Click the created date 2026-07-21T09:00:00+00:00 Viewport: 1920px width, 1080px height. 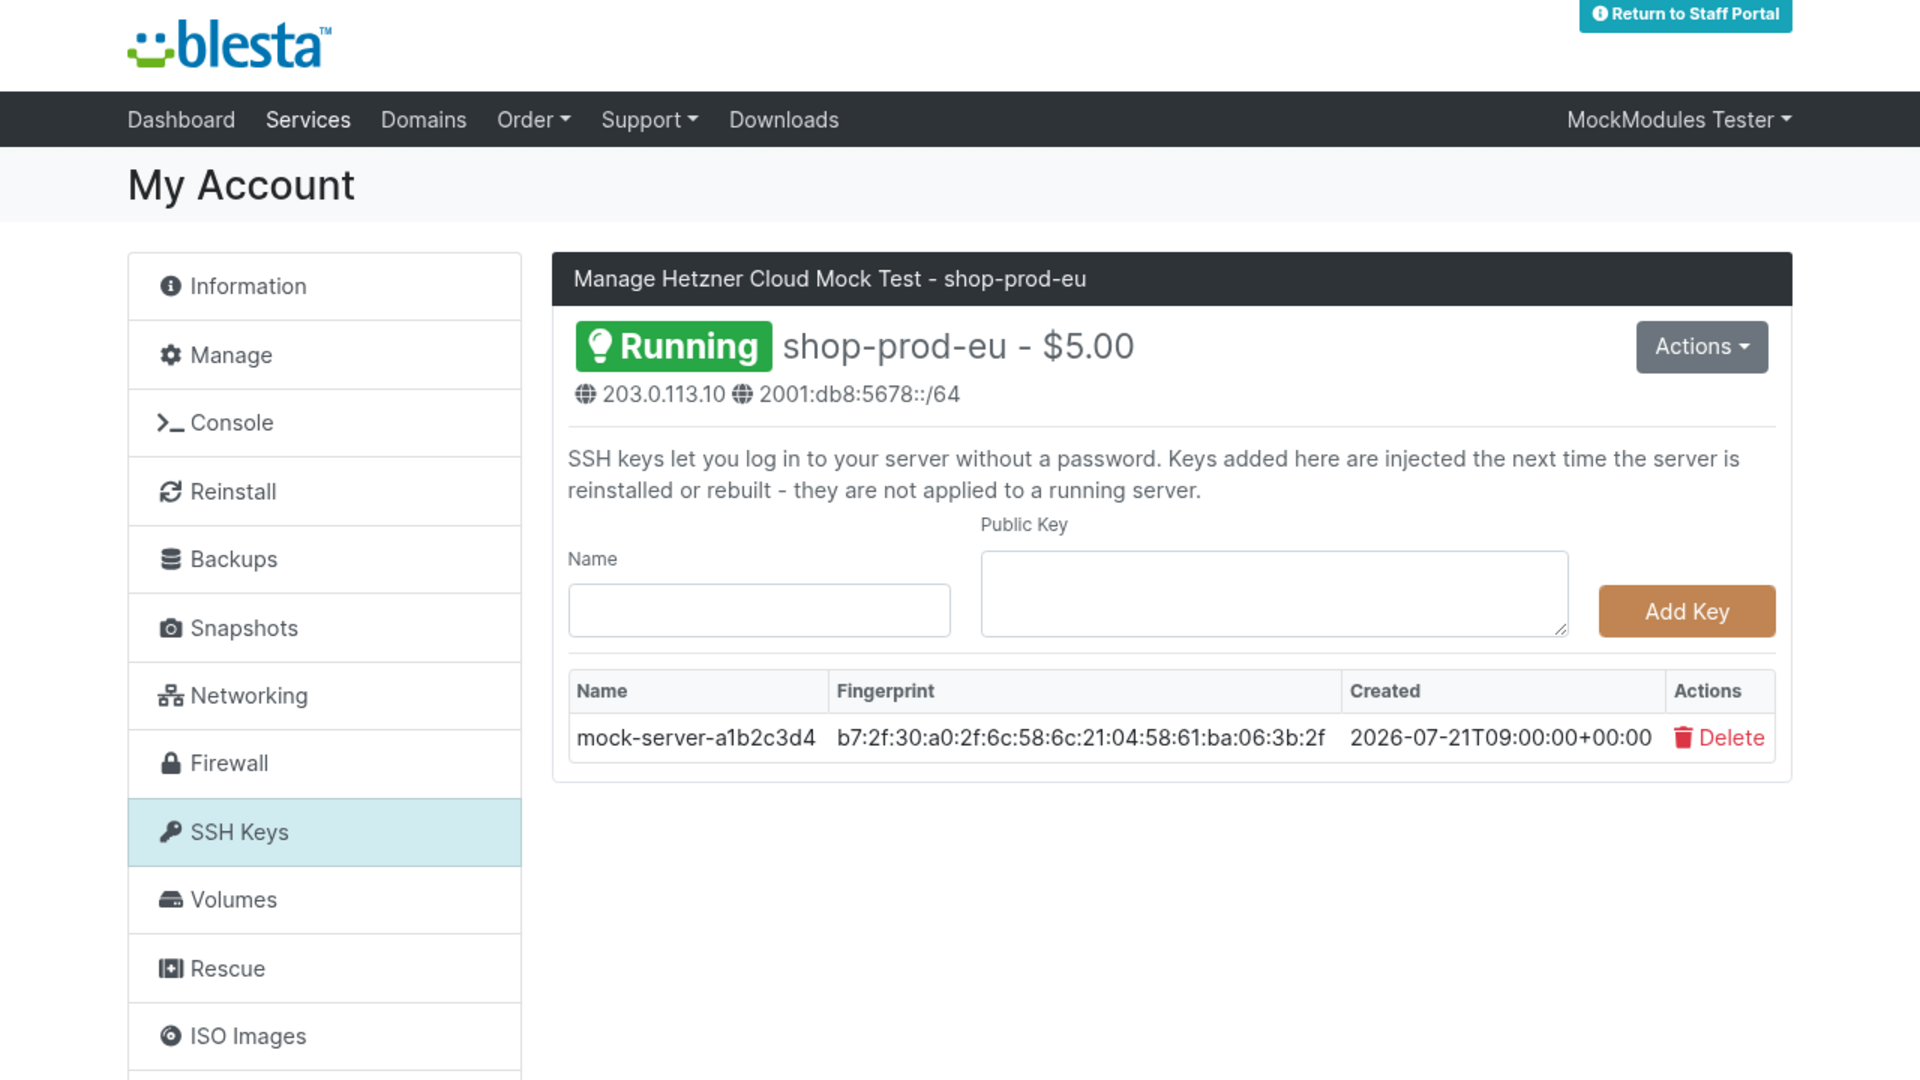point(1501,738)
